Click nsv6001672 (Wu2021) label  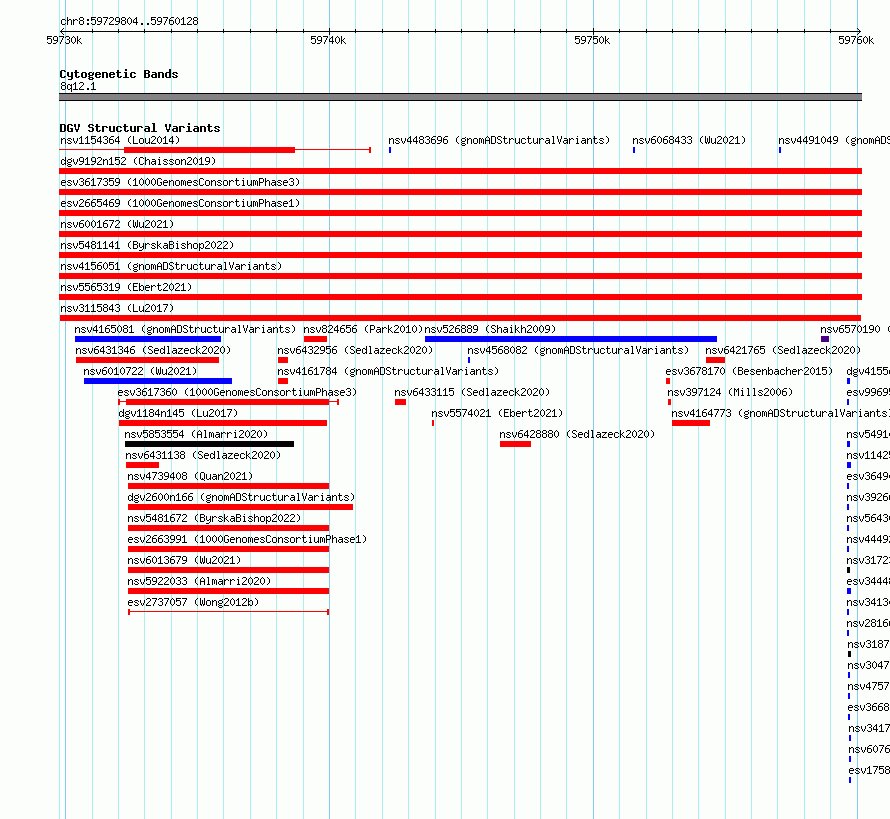click(117, 224)
